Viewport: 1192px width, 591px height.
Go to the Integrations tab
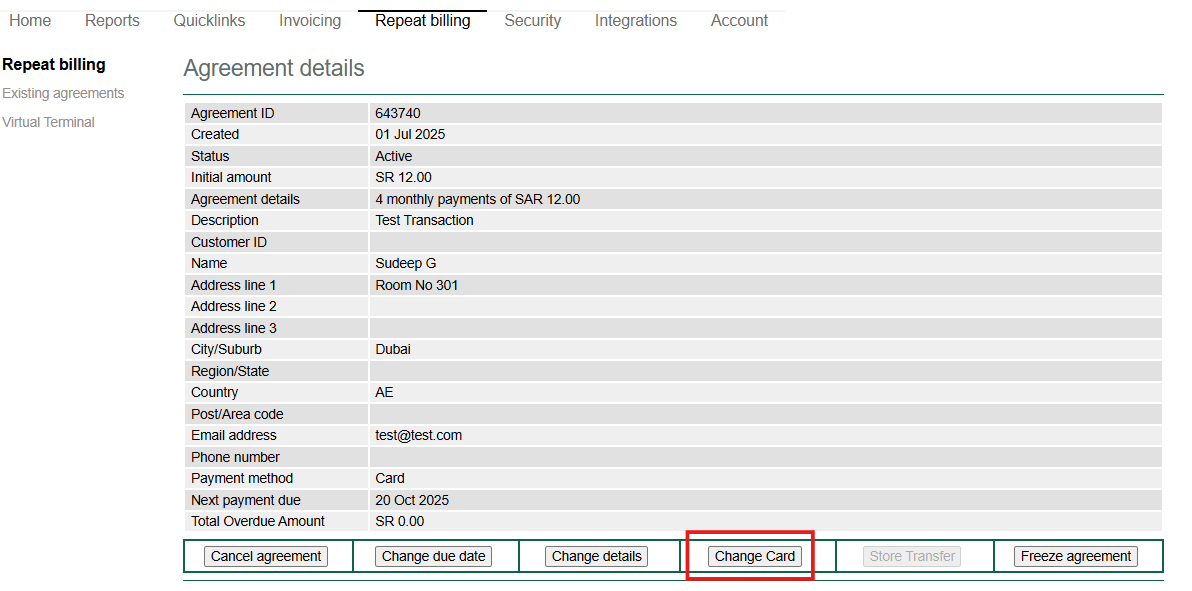[636, 21]
